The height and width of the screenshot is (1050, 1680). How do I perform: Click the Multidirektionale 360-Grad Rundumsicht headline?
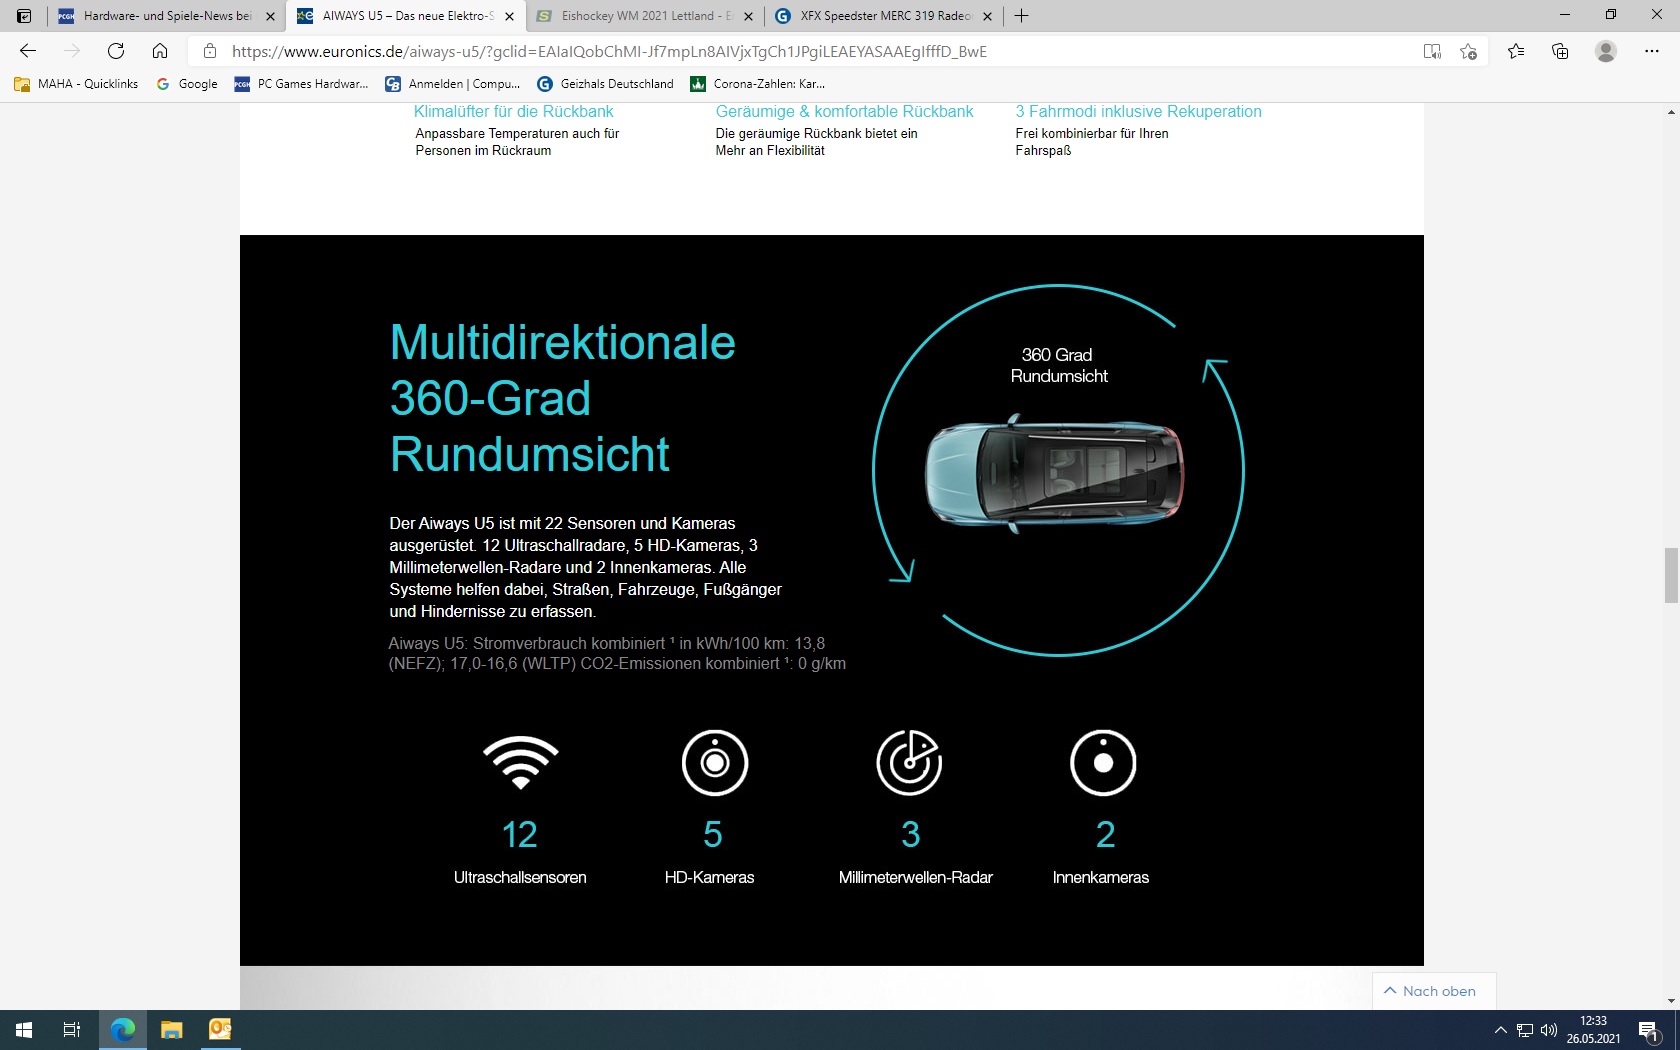pos(562,398)
